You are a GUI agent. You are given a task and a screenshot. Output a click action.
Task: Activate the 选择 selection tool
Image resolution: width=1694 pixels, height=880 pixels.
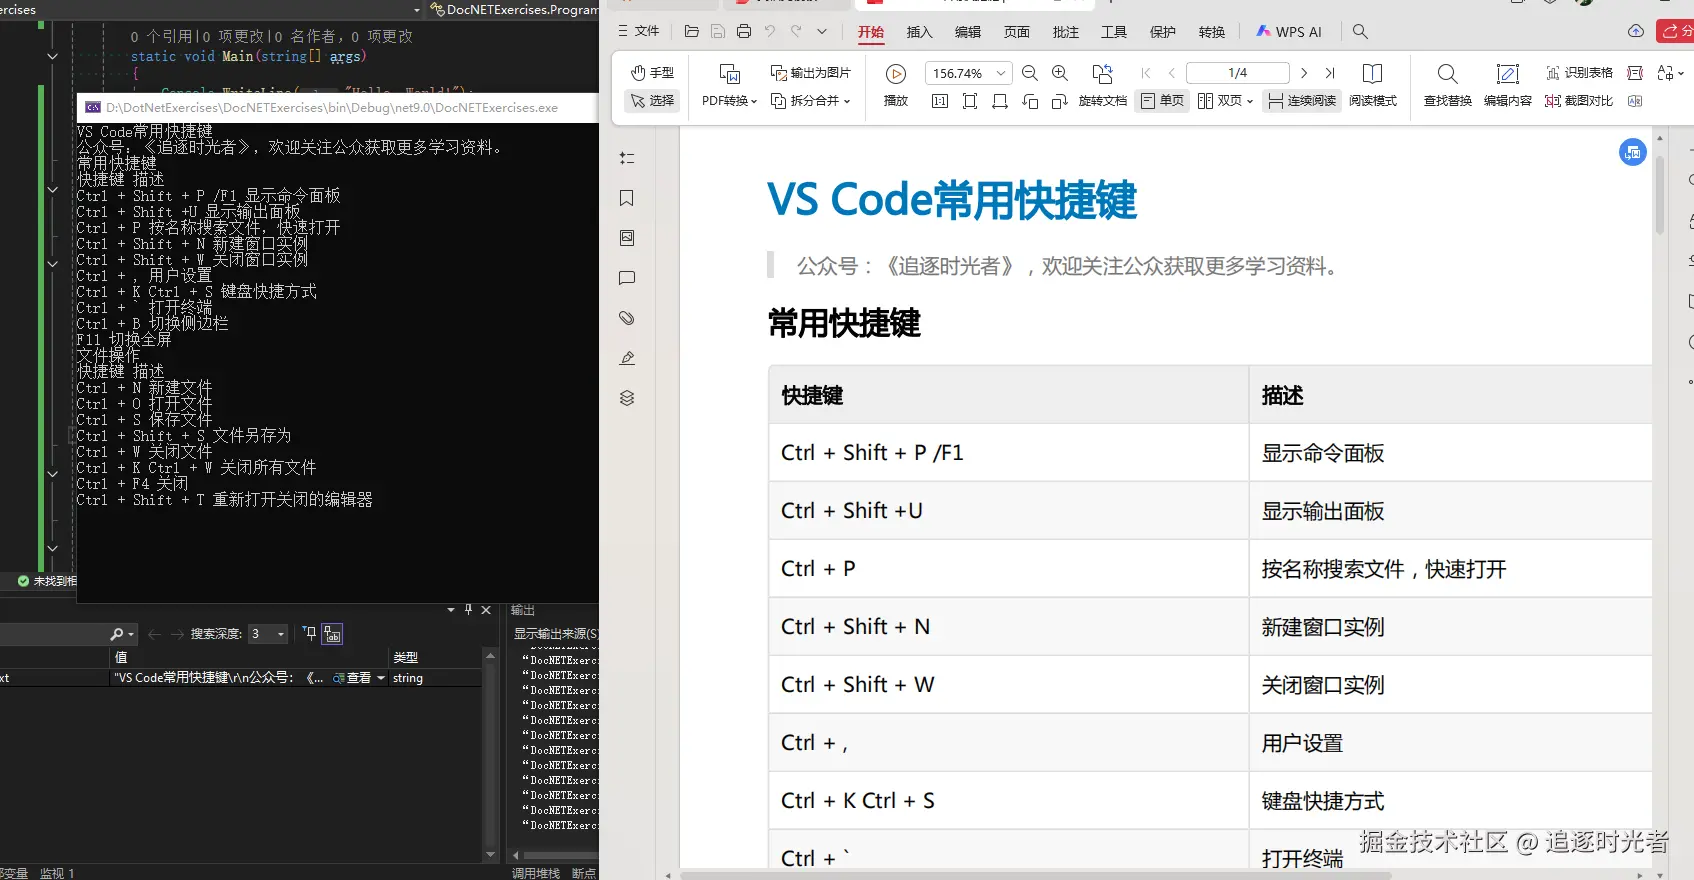tap(652, 101)
